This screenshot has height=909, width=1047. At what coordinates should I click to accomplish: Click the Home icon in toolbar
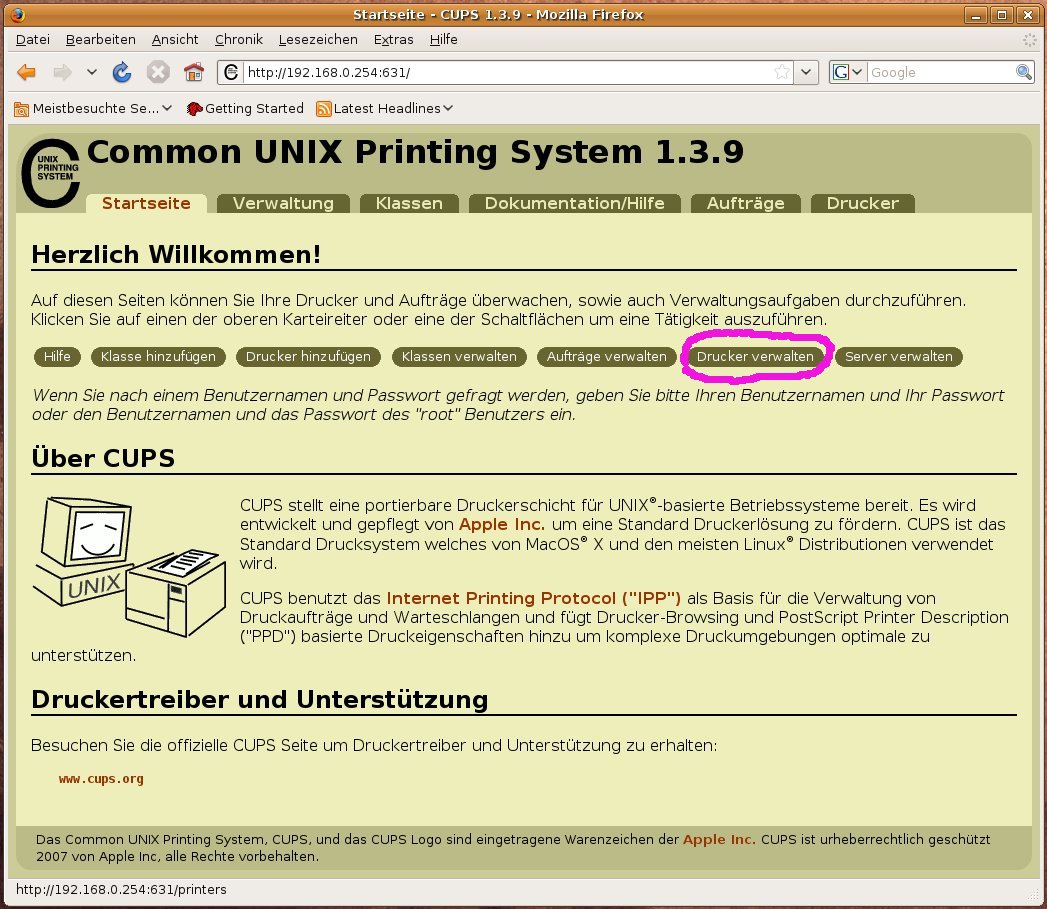(194, 72)
